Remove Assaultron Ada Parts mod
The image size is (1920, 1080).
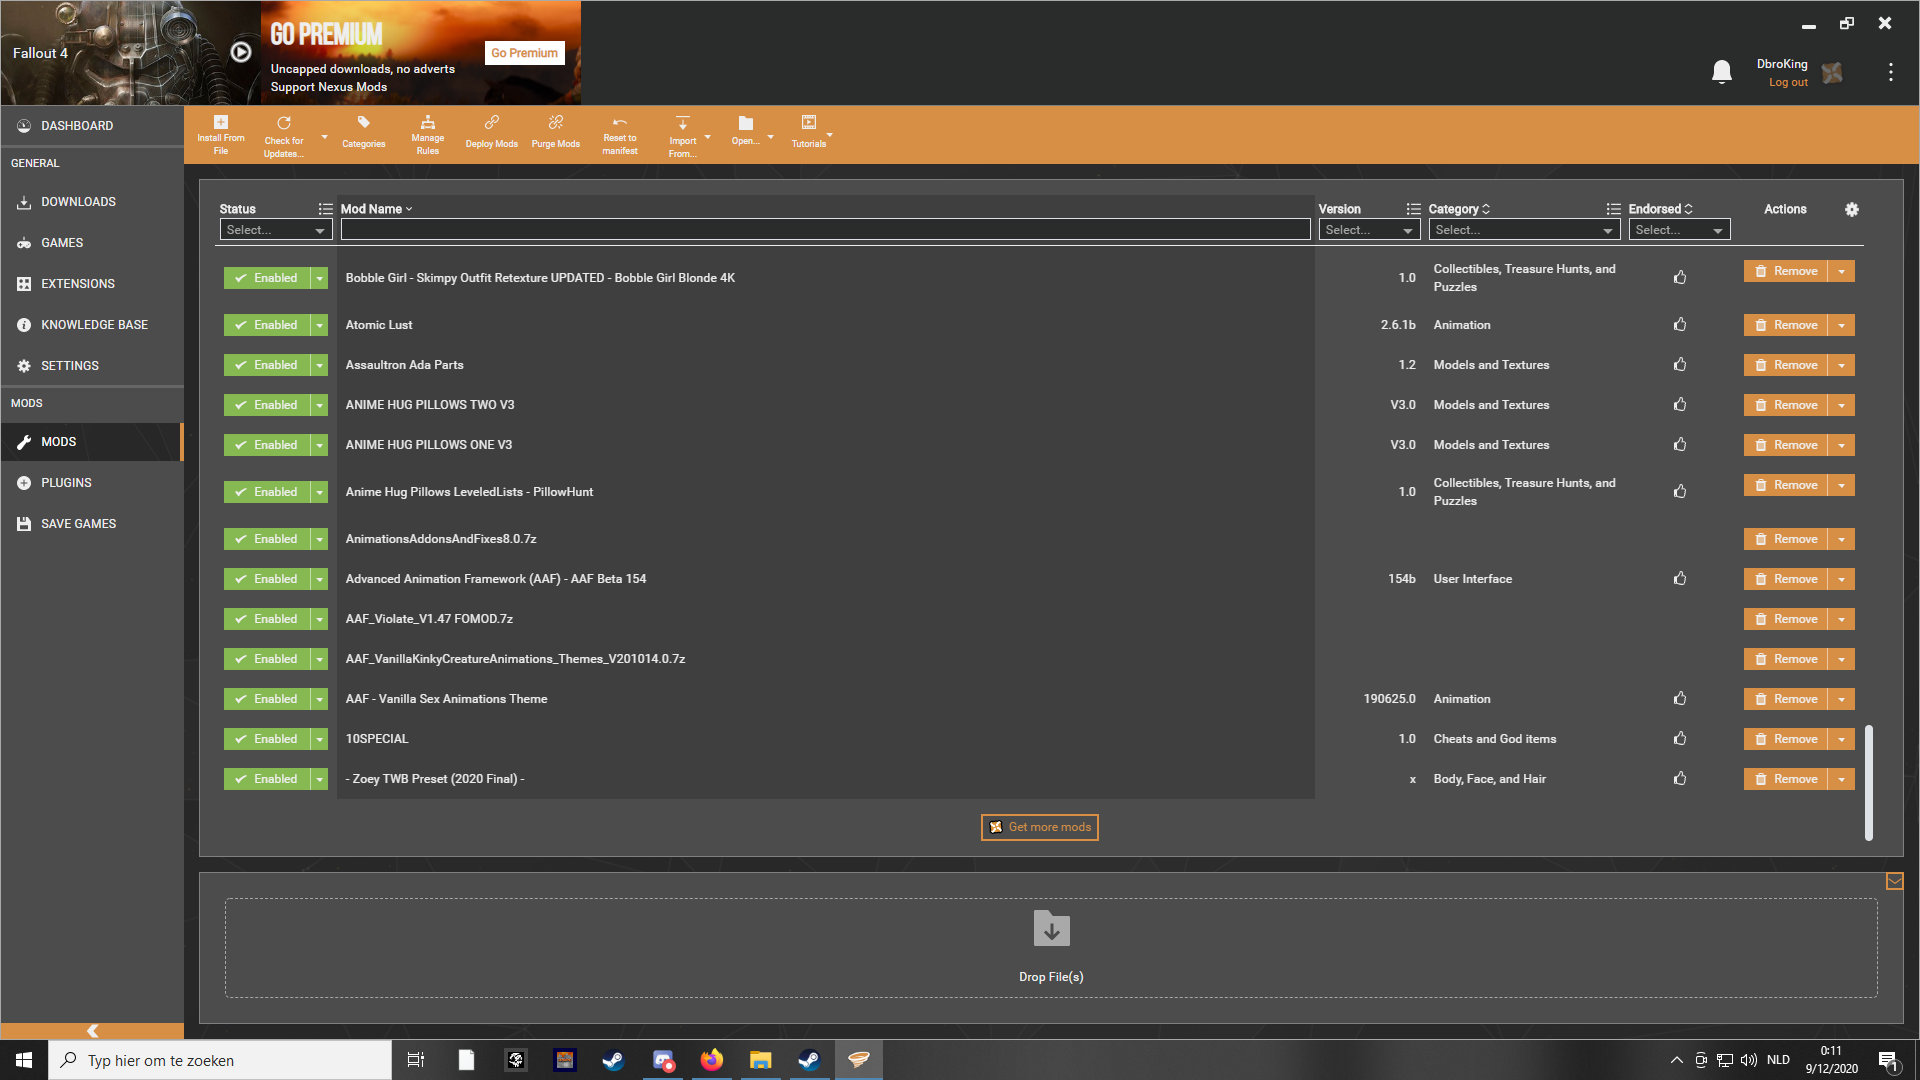(1786, 365)
